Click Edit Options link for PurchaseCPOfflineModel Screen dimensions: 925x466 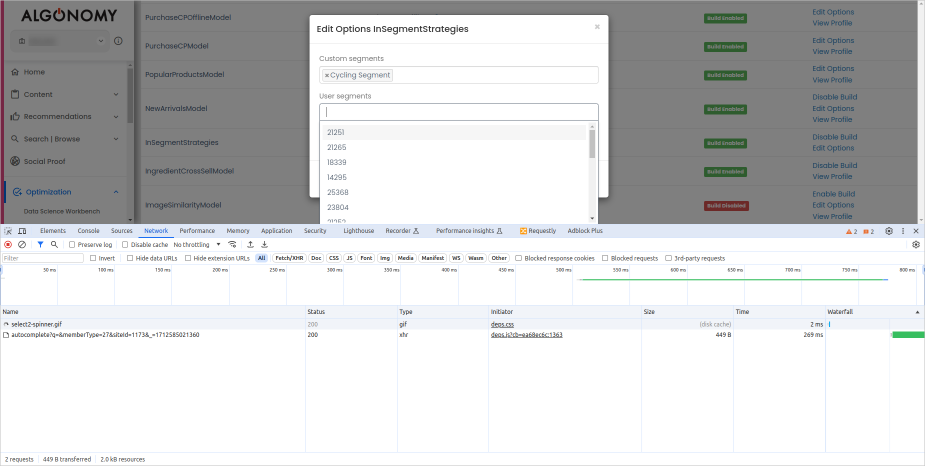point(833,12)
